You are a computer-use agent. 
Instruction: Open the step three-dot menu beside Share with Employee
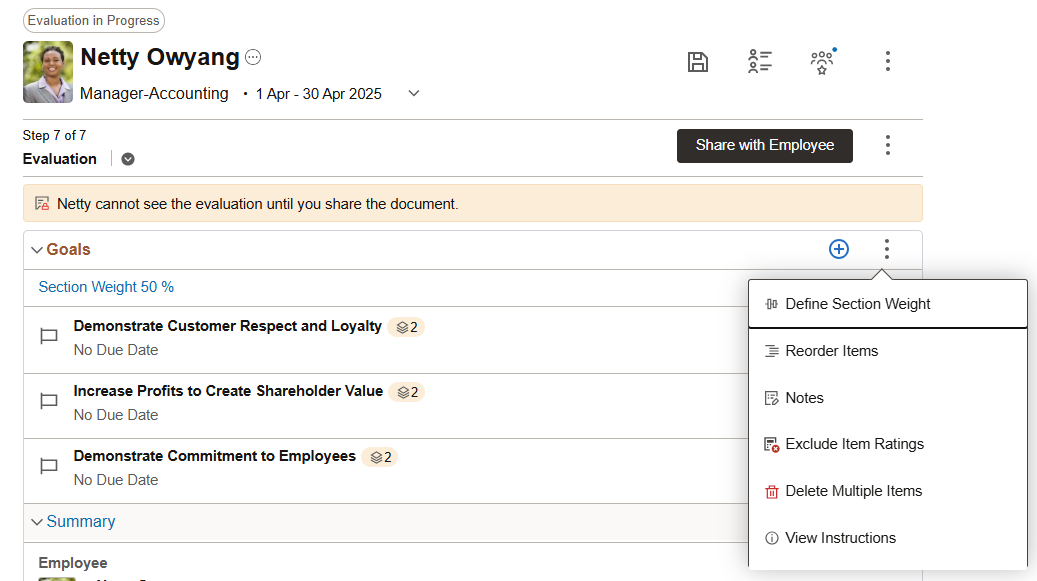click(888, 145)
